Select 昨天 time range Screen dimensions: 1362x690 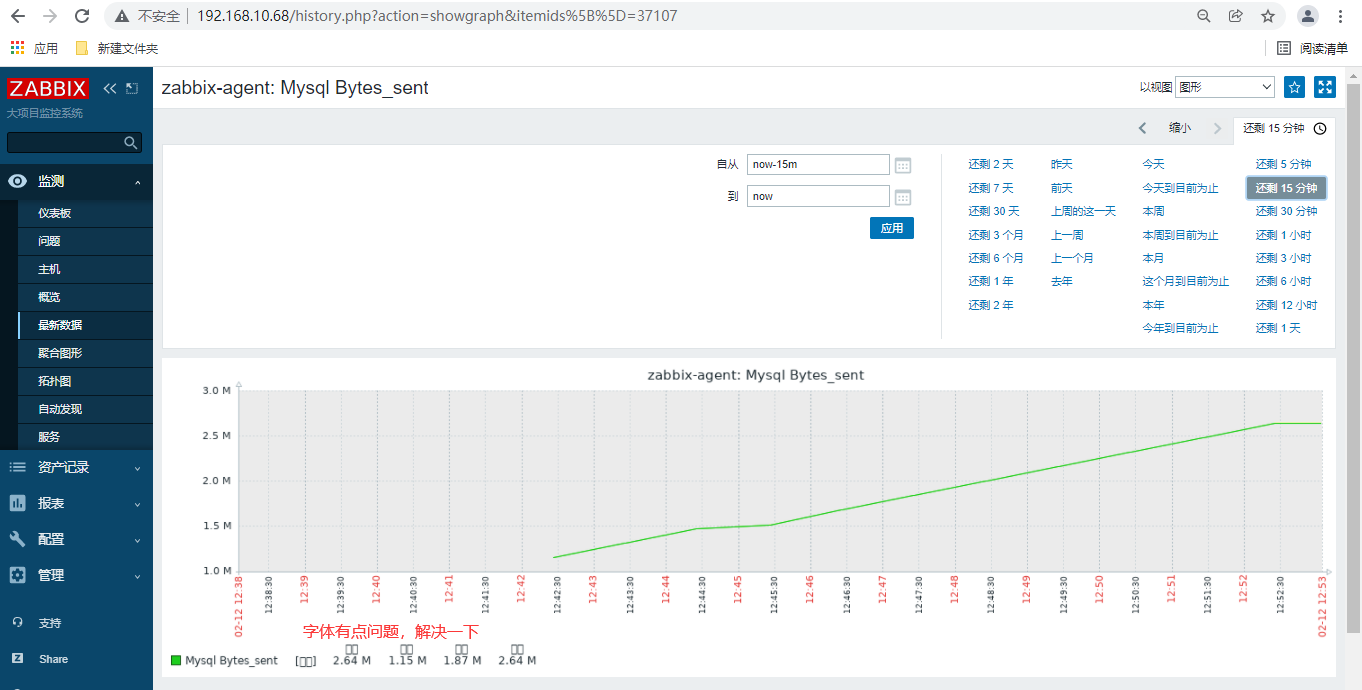point(1061,164)
